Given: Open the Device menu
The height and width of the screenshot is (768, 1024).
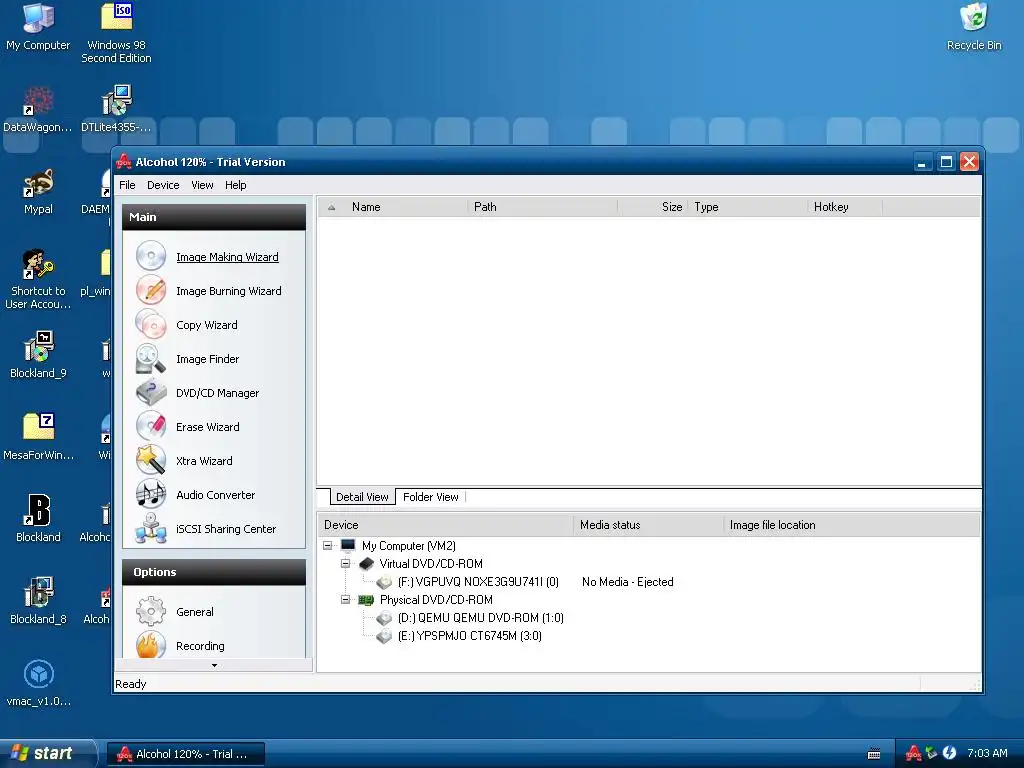Looking at the screenshot, I should (x=163, y=185).
